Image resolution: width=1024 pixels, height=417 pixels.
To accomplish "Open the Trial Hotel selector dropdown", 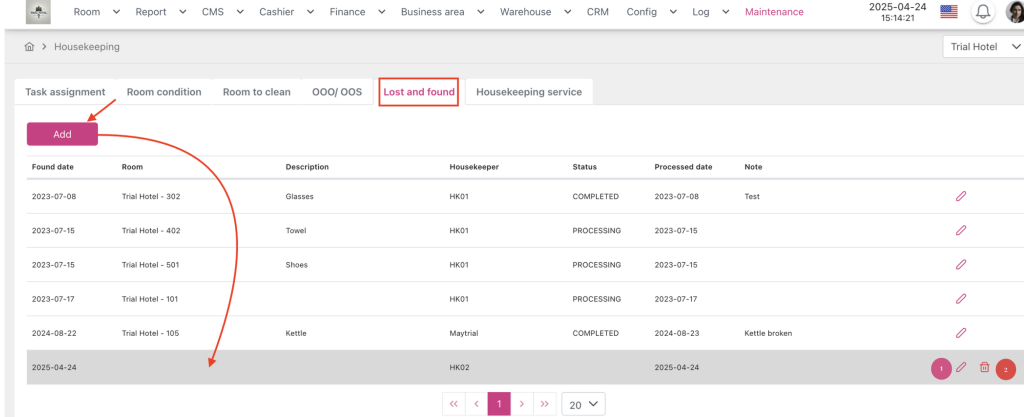I will click(x=984, y=47).
